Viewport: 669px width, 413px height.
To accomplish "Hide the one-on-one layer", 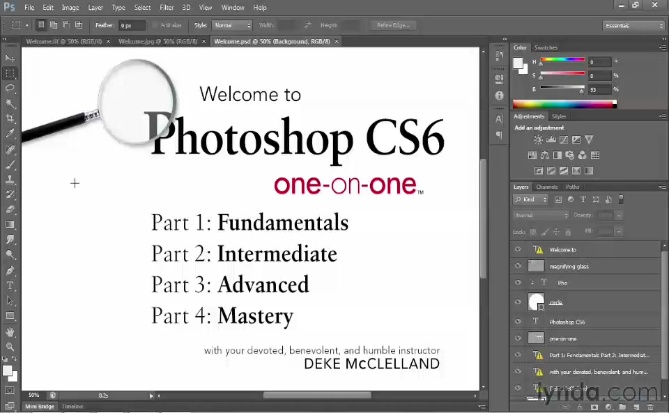I will pyautogui.click(x=518, y=338).
